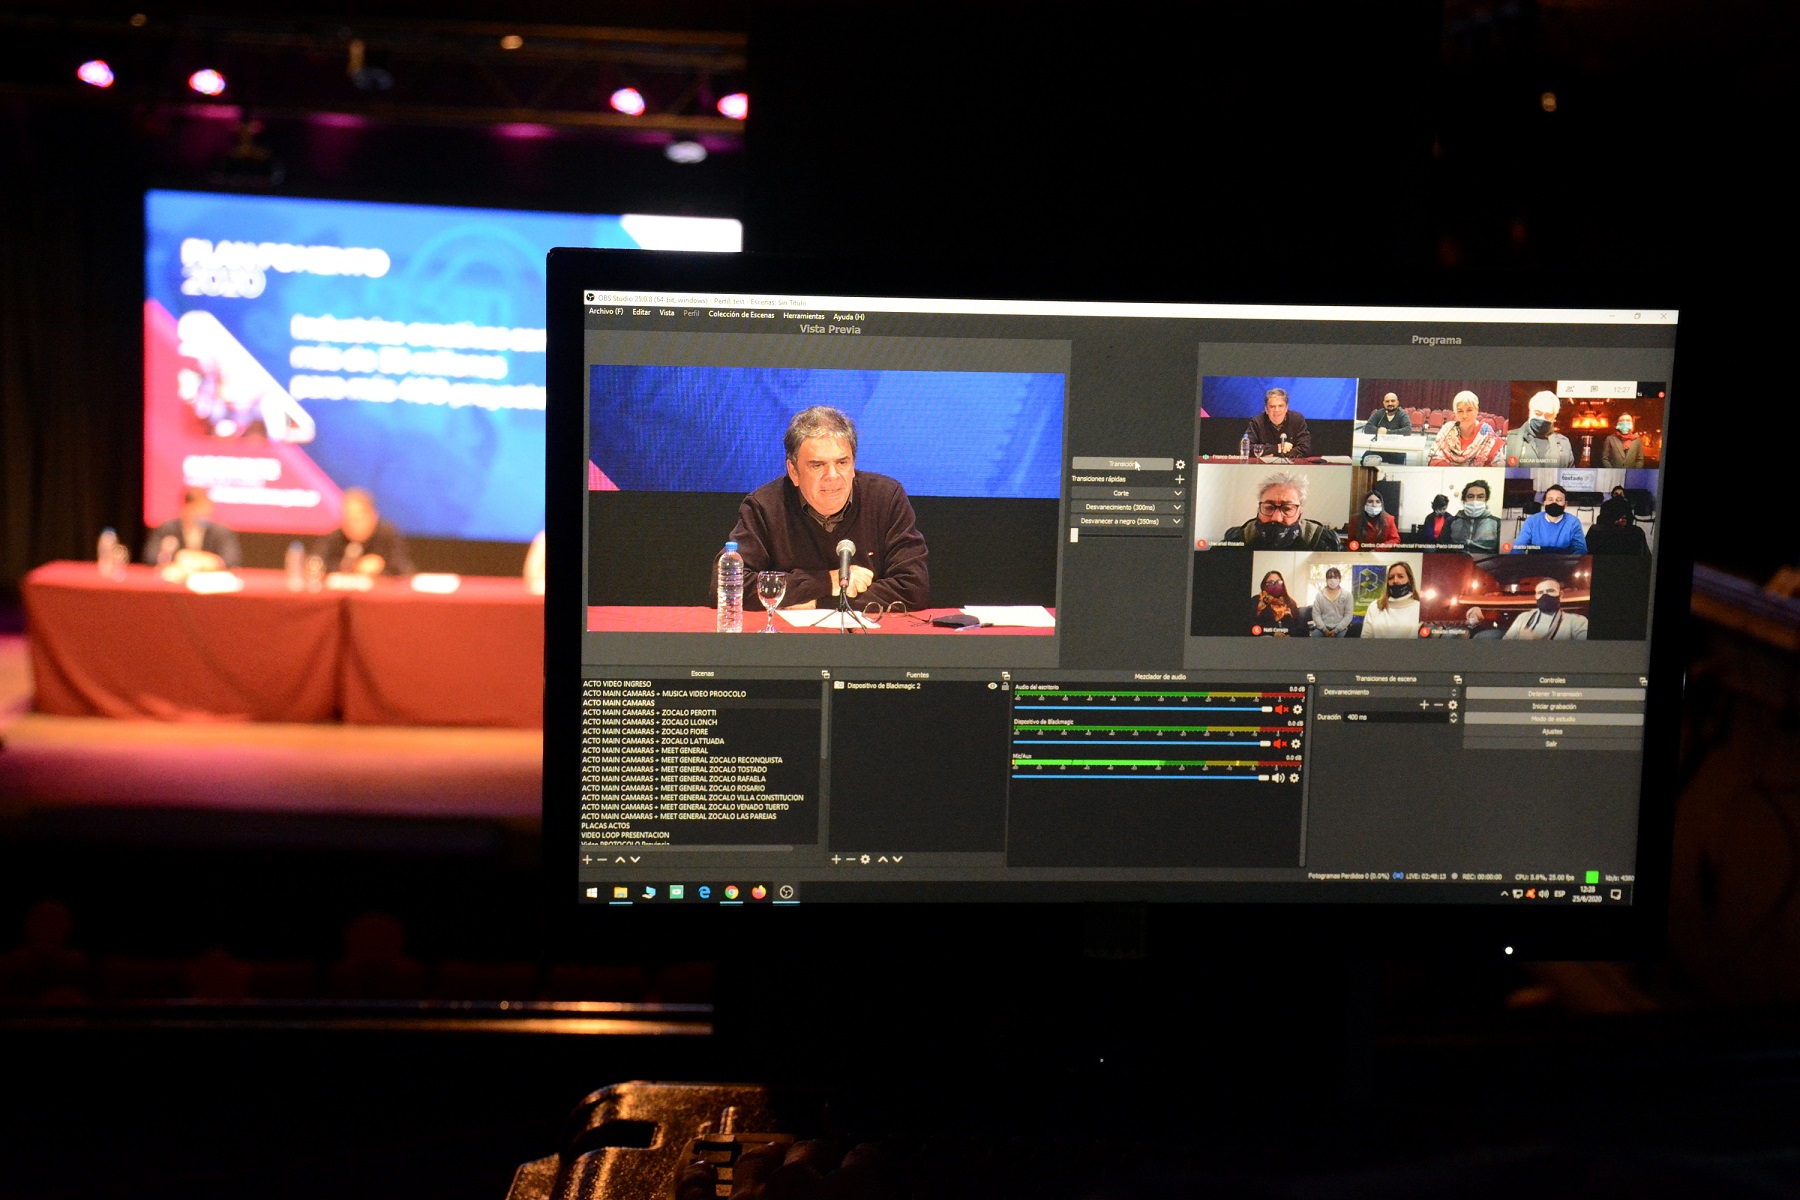Click the Transición button

pyautogui.click(x=1121, y=464)
